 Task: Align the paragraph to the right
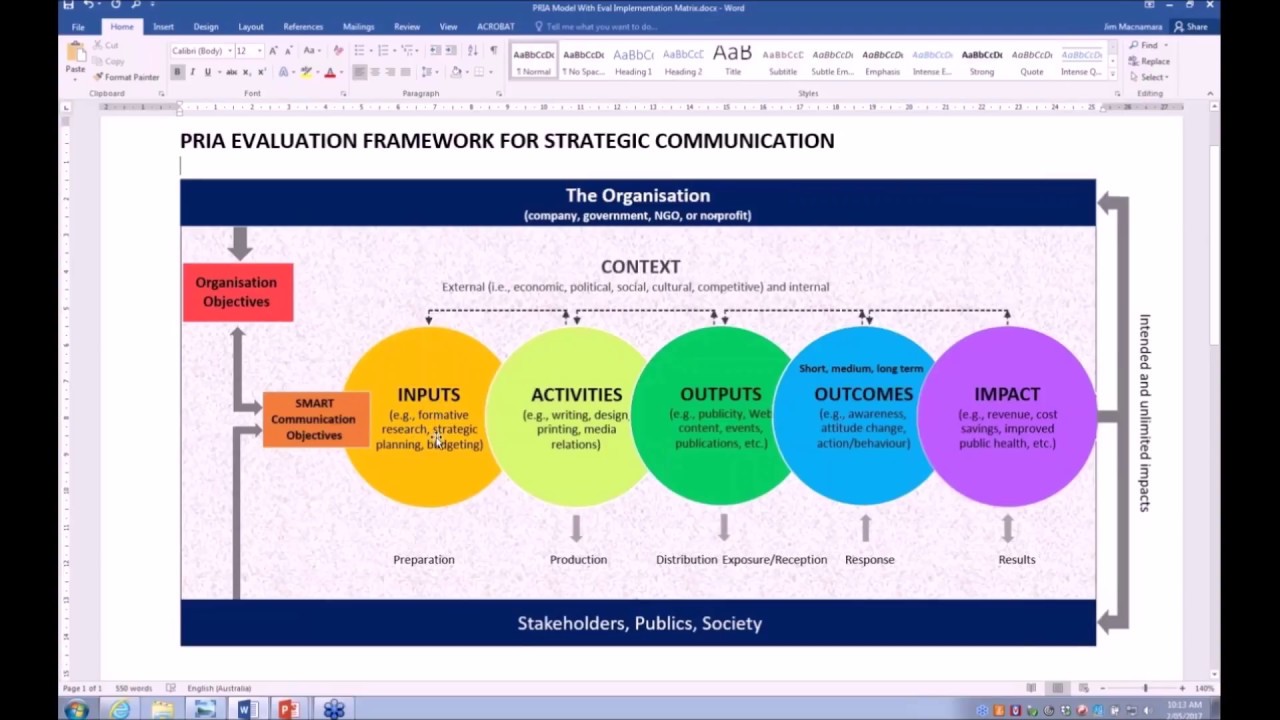[x=390, y=72]
